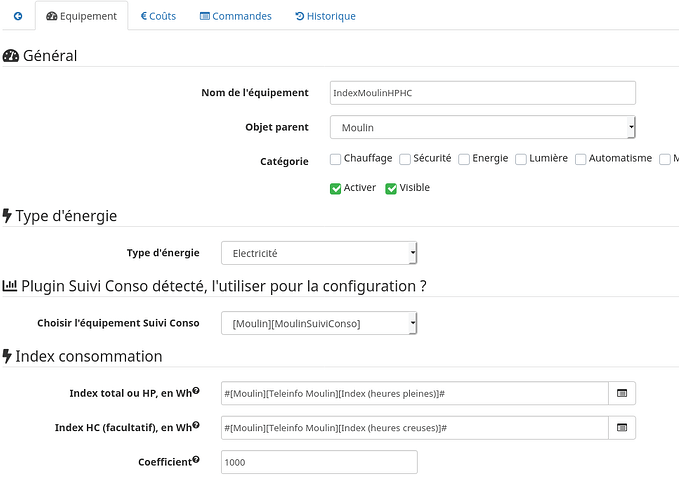Check the Energie category
The width and height of the screenshot is (679, 500).
click(464, 159)
